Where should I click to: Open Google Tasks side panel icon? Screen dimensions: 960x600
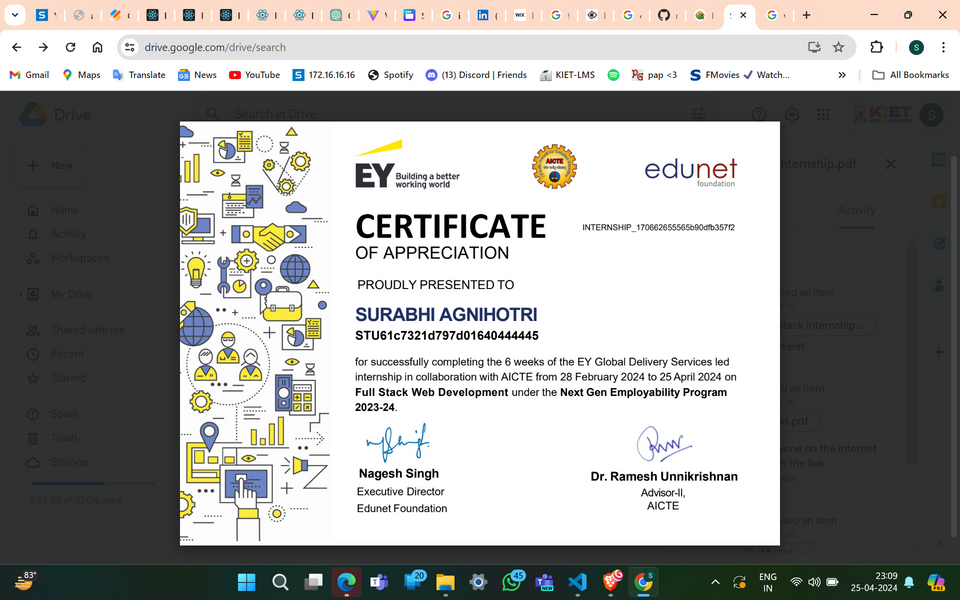click(x=939, y=243)
